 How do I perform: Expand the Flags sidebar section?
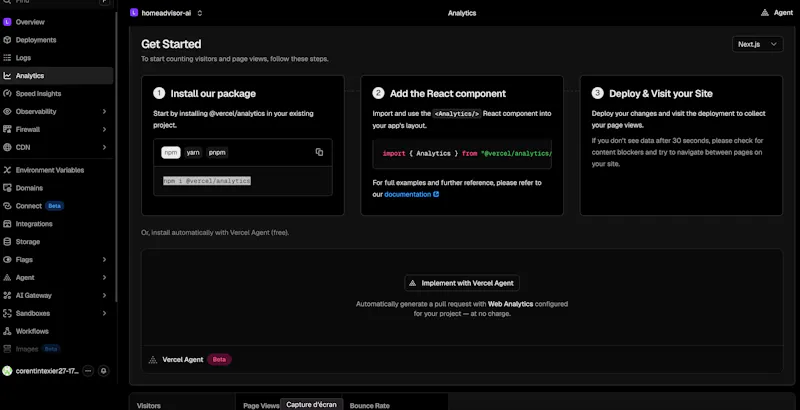[x=104, y=260]
